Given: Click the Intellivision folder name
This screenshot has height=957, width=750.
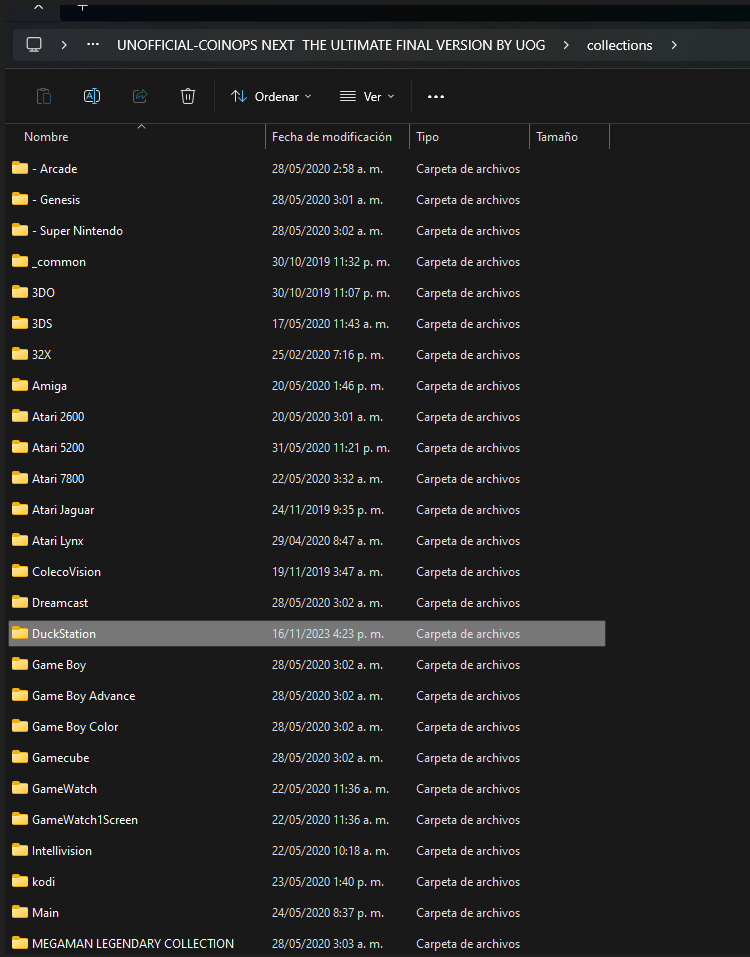Looking at the screenshot, I should click(62, 851).
